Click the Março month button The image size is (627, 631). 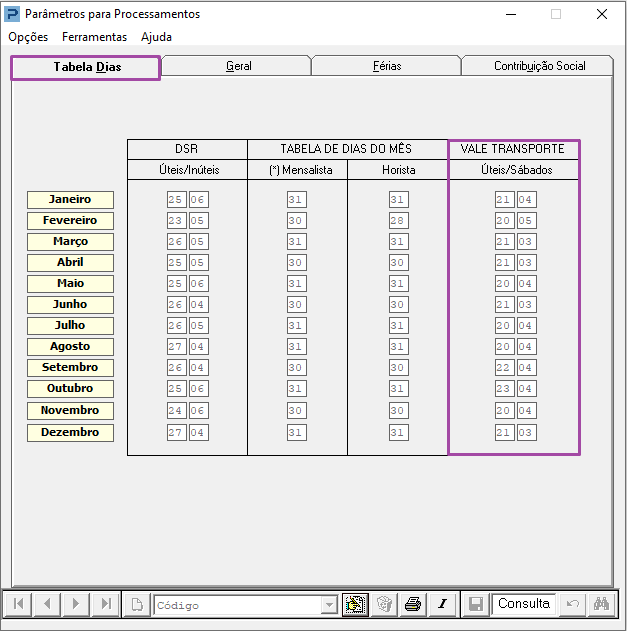(70, 241)
